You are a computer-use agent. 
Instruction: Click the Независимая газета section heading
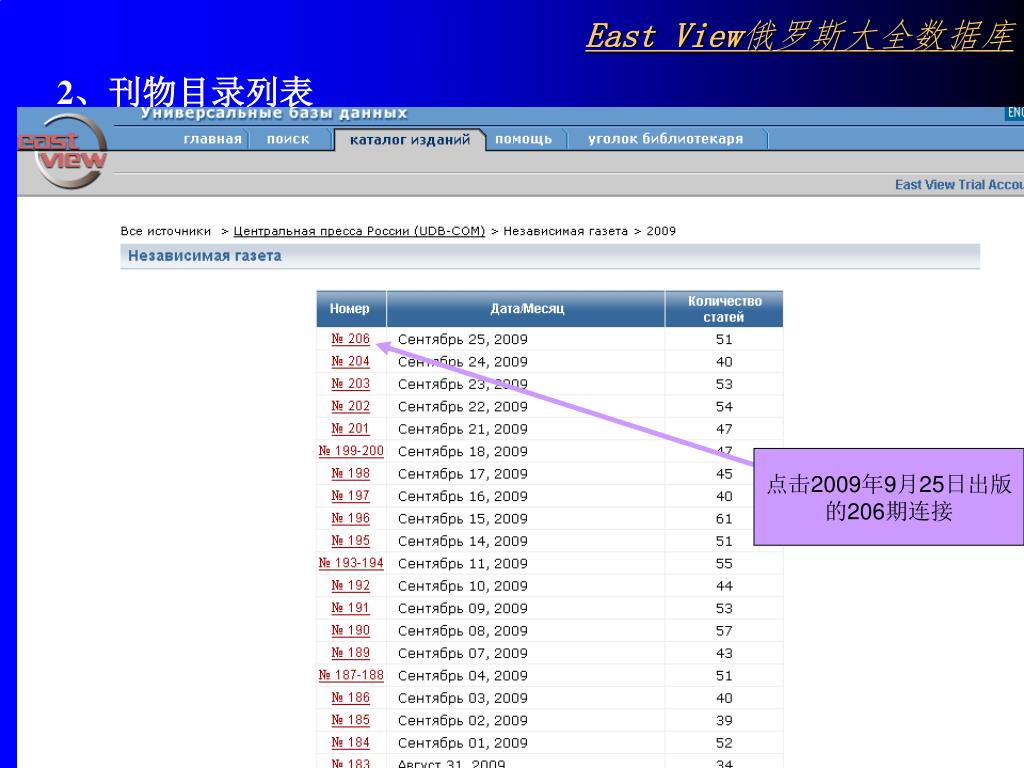coord(204,256)
